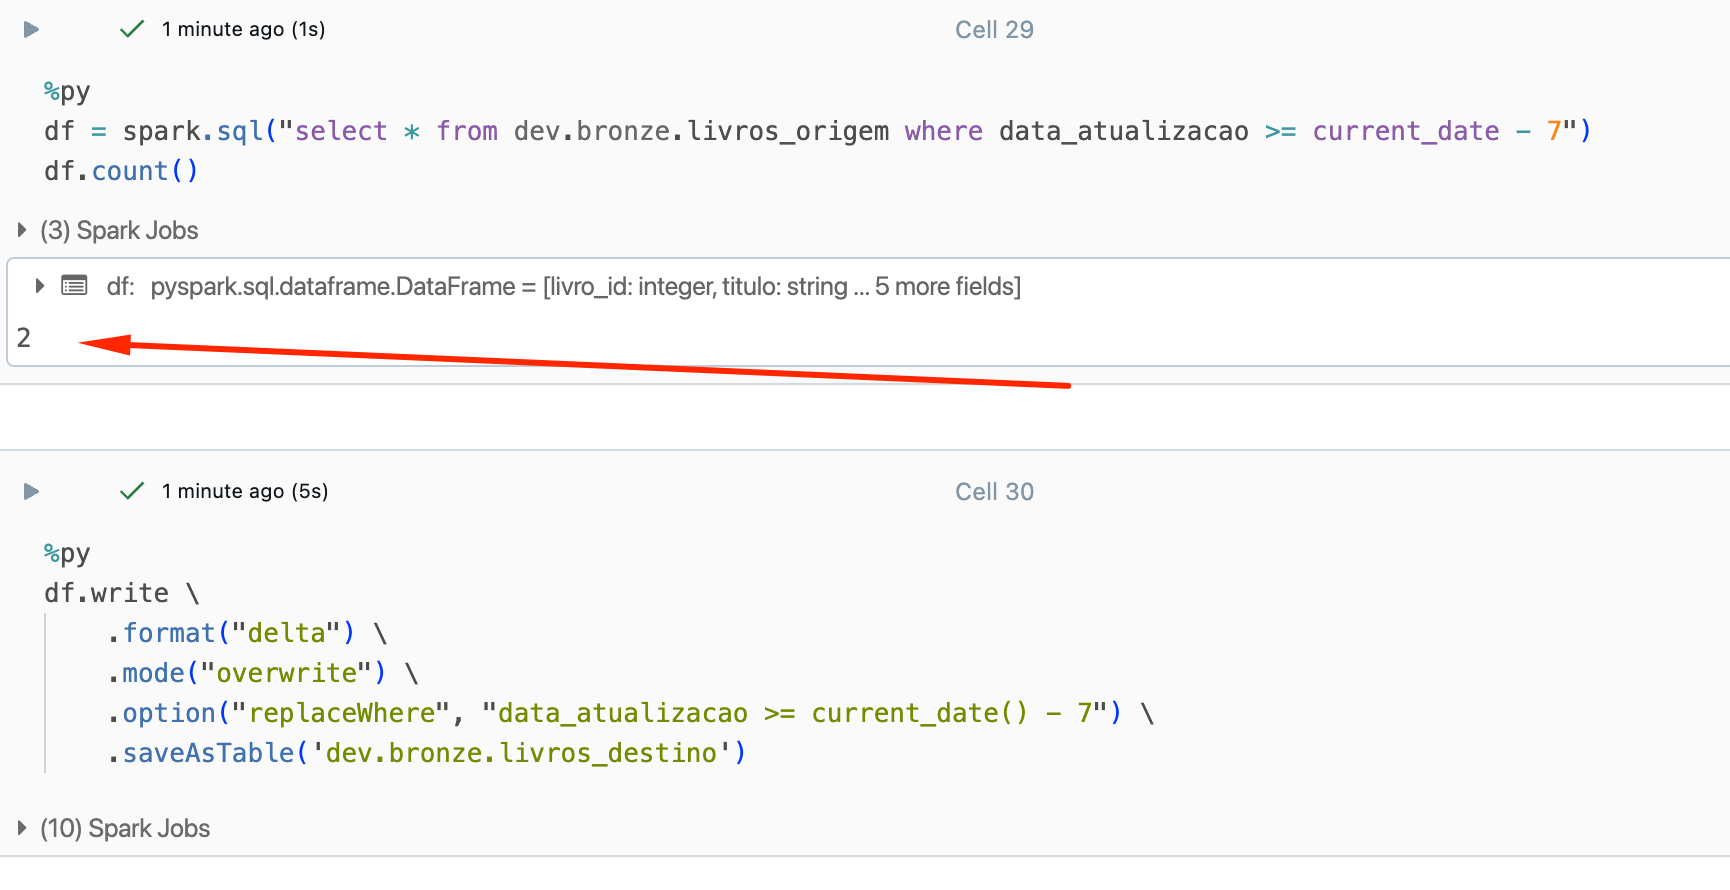
Task: Click the replaceWhere option code line
Action: (631, 713)
